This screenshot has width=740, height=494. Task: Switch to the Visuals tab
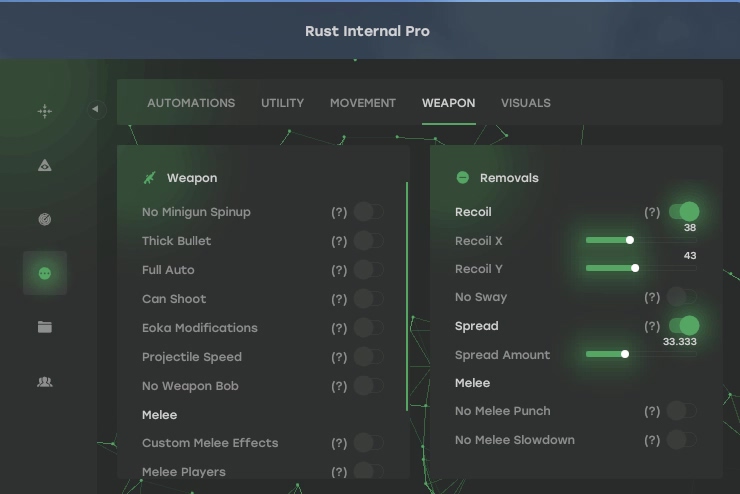pyautogui.click(x=526, y=103)
